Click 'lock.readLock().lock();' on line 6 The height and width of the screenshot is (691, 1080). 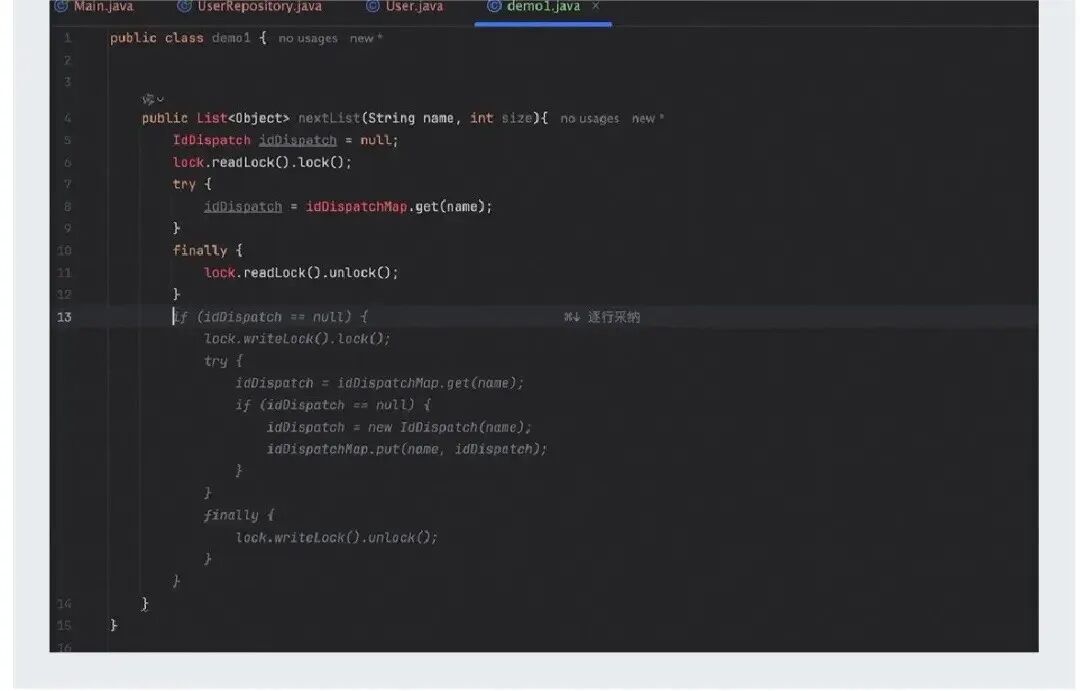(262, 163)
